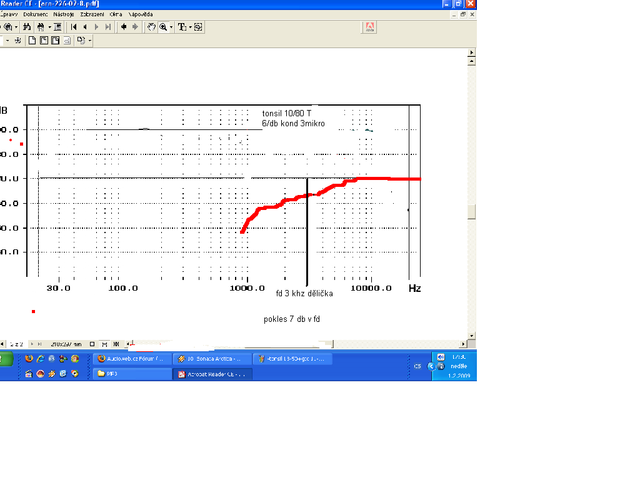Click horizontal scrollbar right arrow

(x=463, y=344)
